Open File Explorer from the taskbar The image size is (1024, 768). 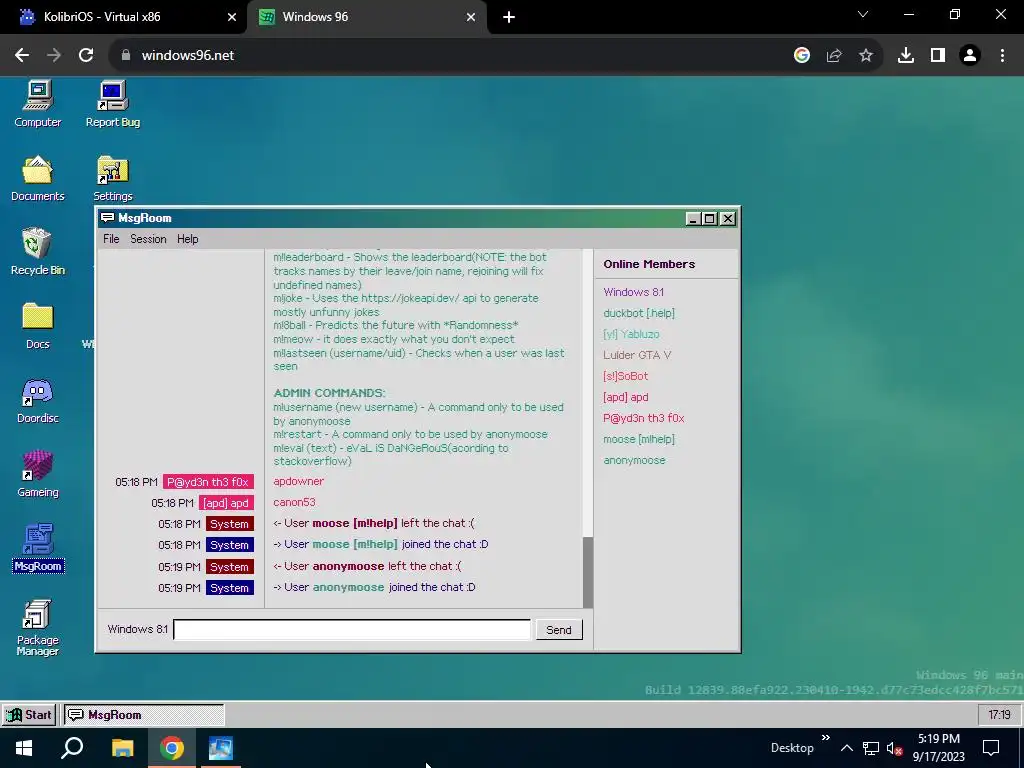(122, 748)
